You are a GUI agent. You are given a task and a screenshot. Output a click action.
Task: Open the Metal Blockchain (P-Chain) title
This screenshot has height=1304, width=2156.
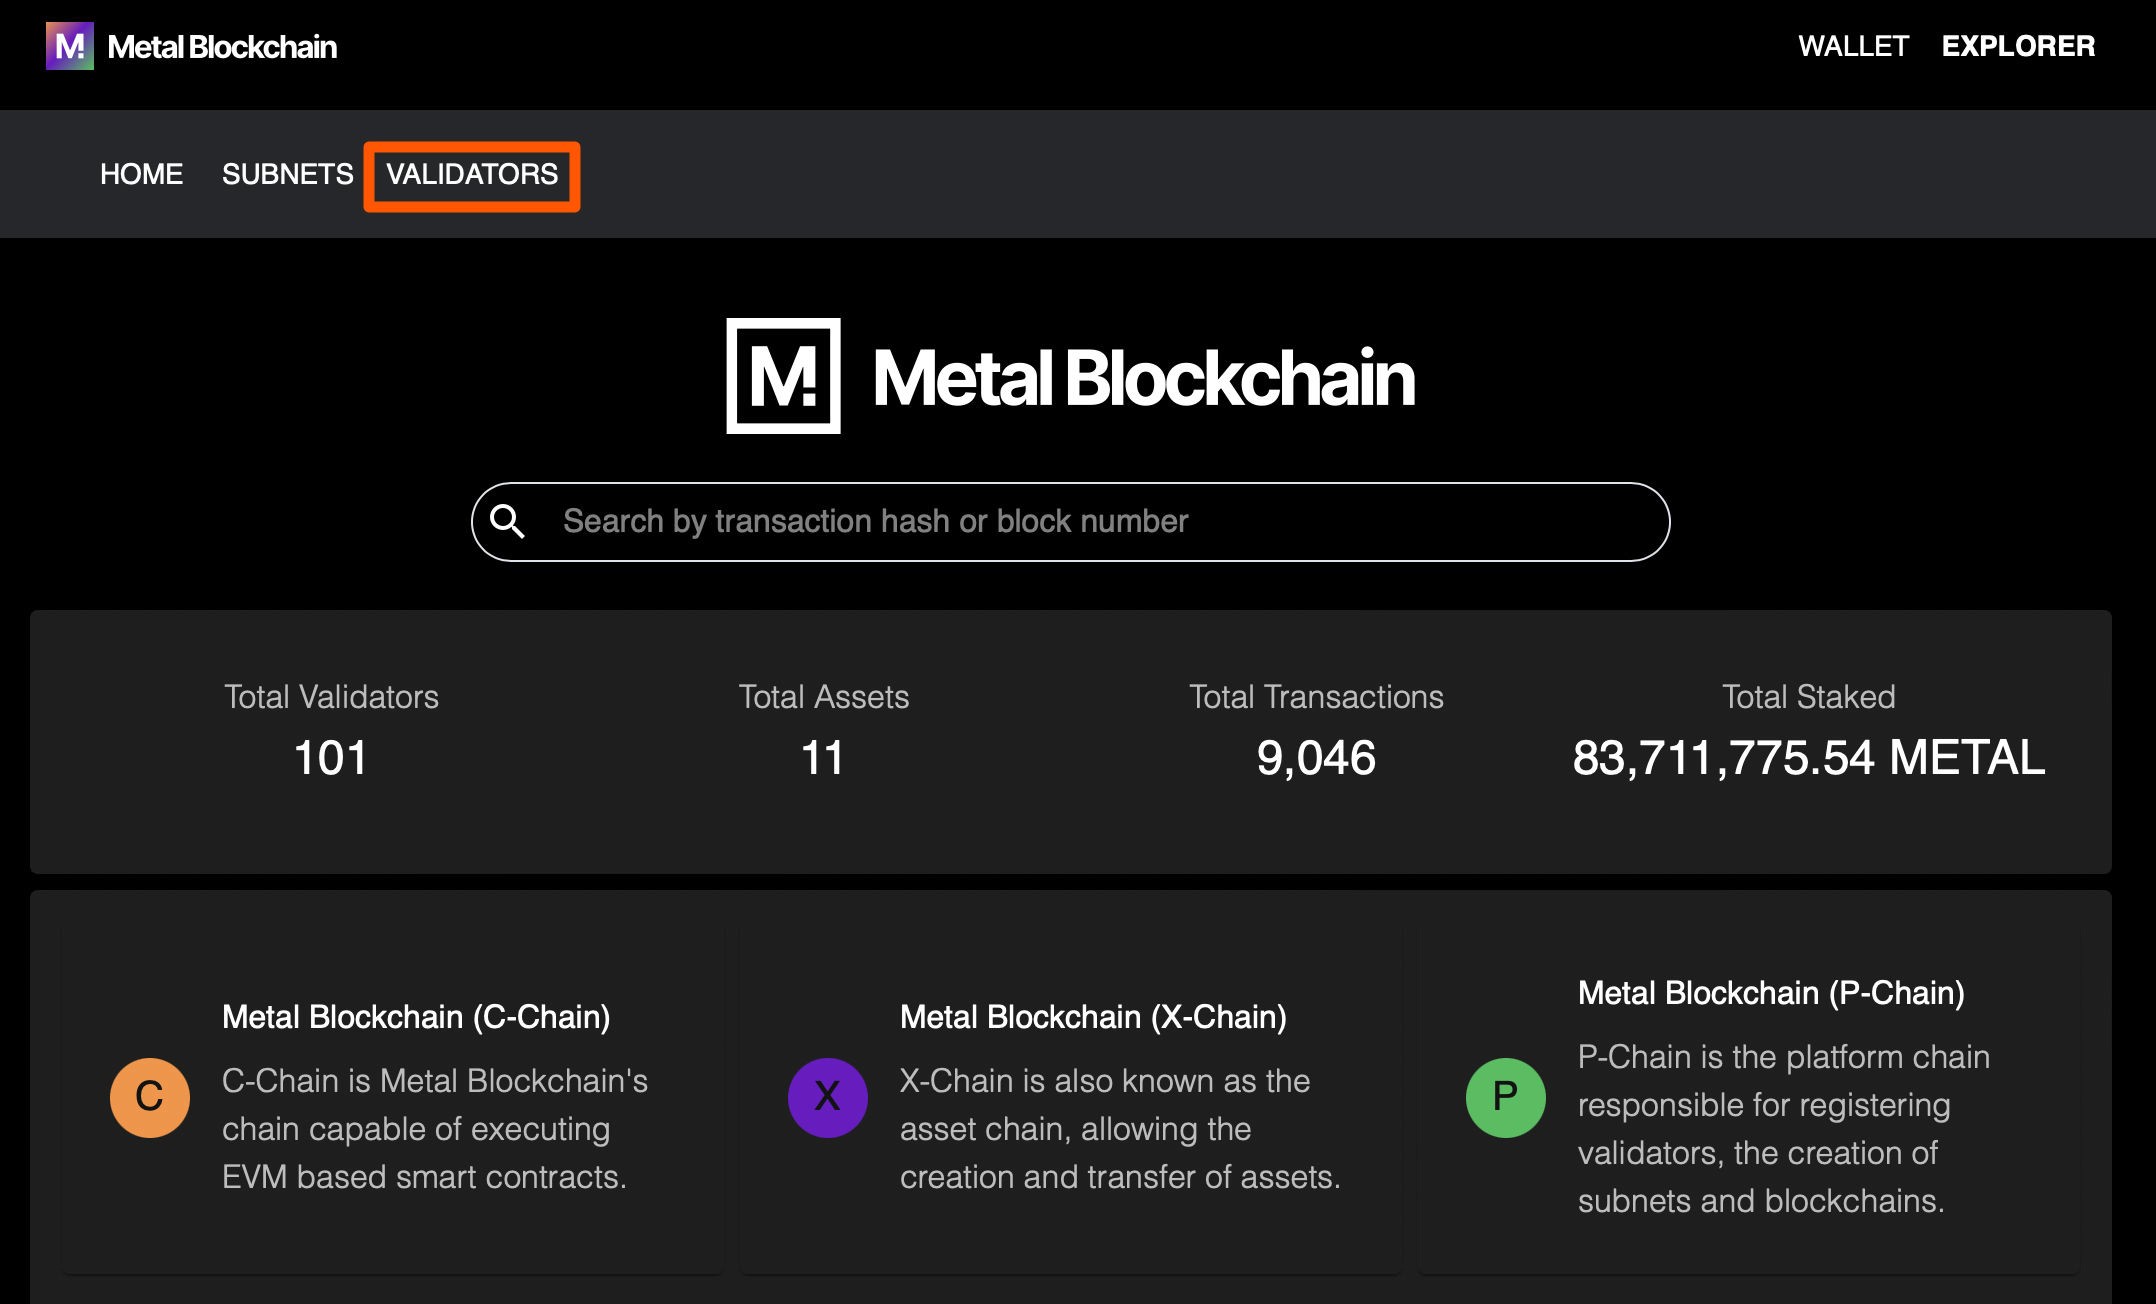tap(1771, 993)
